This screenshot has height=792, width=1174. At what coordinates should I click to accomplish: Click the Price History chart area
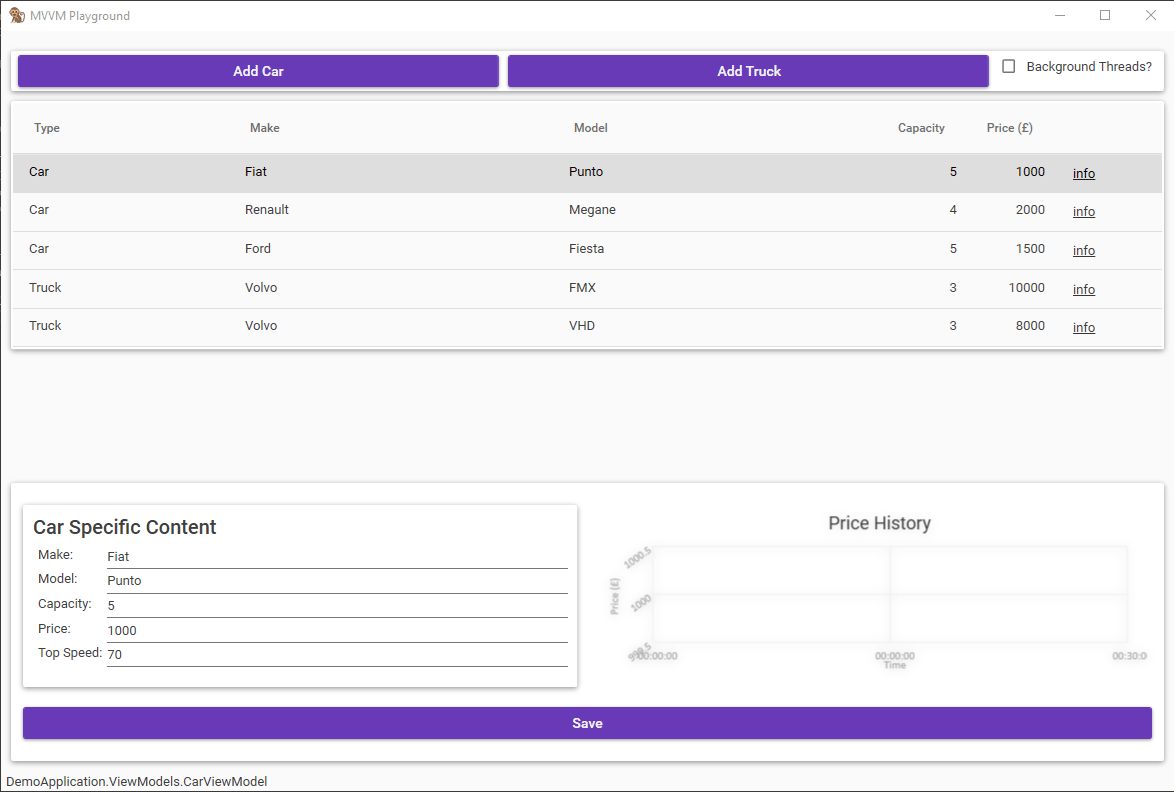click(880, 595)
